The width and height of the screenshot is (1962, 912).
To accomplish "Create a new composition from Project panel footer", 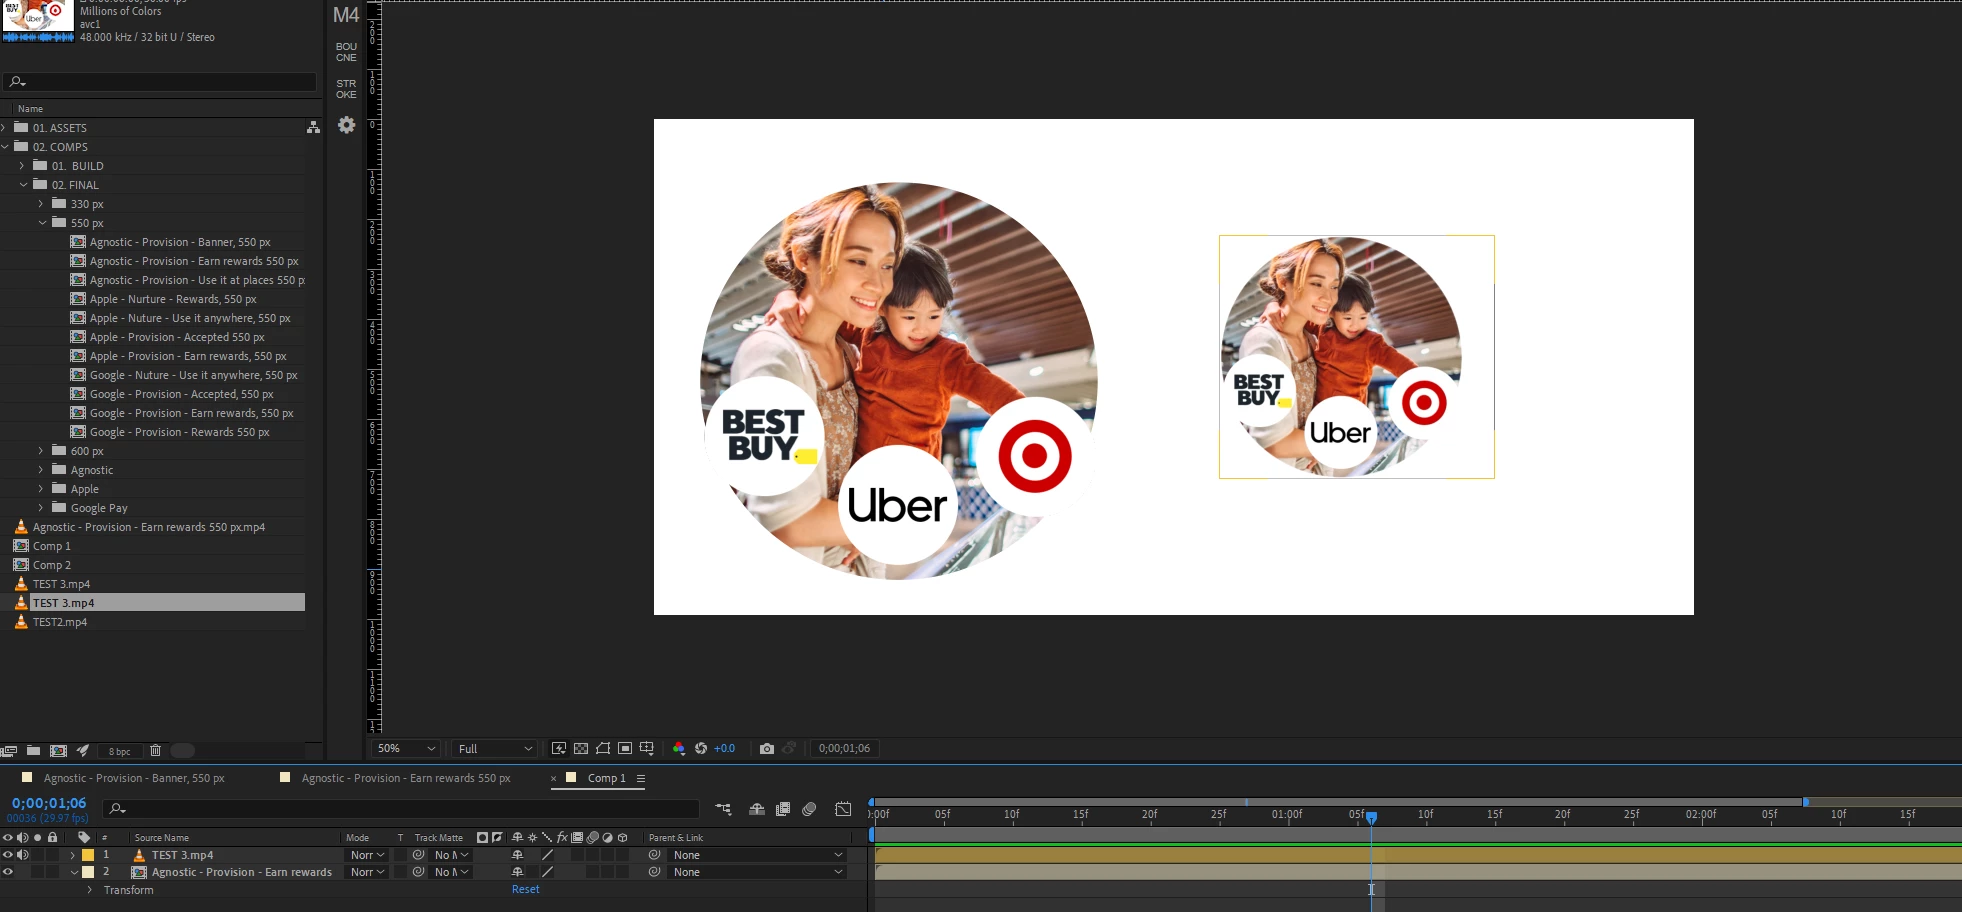I will pos(59,751).
